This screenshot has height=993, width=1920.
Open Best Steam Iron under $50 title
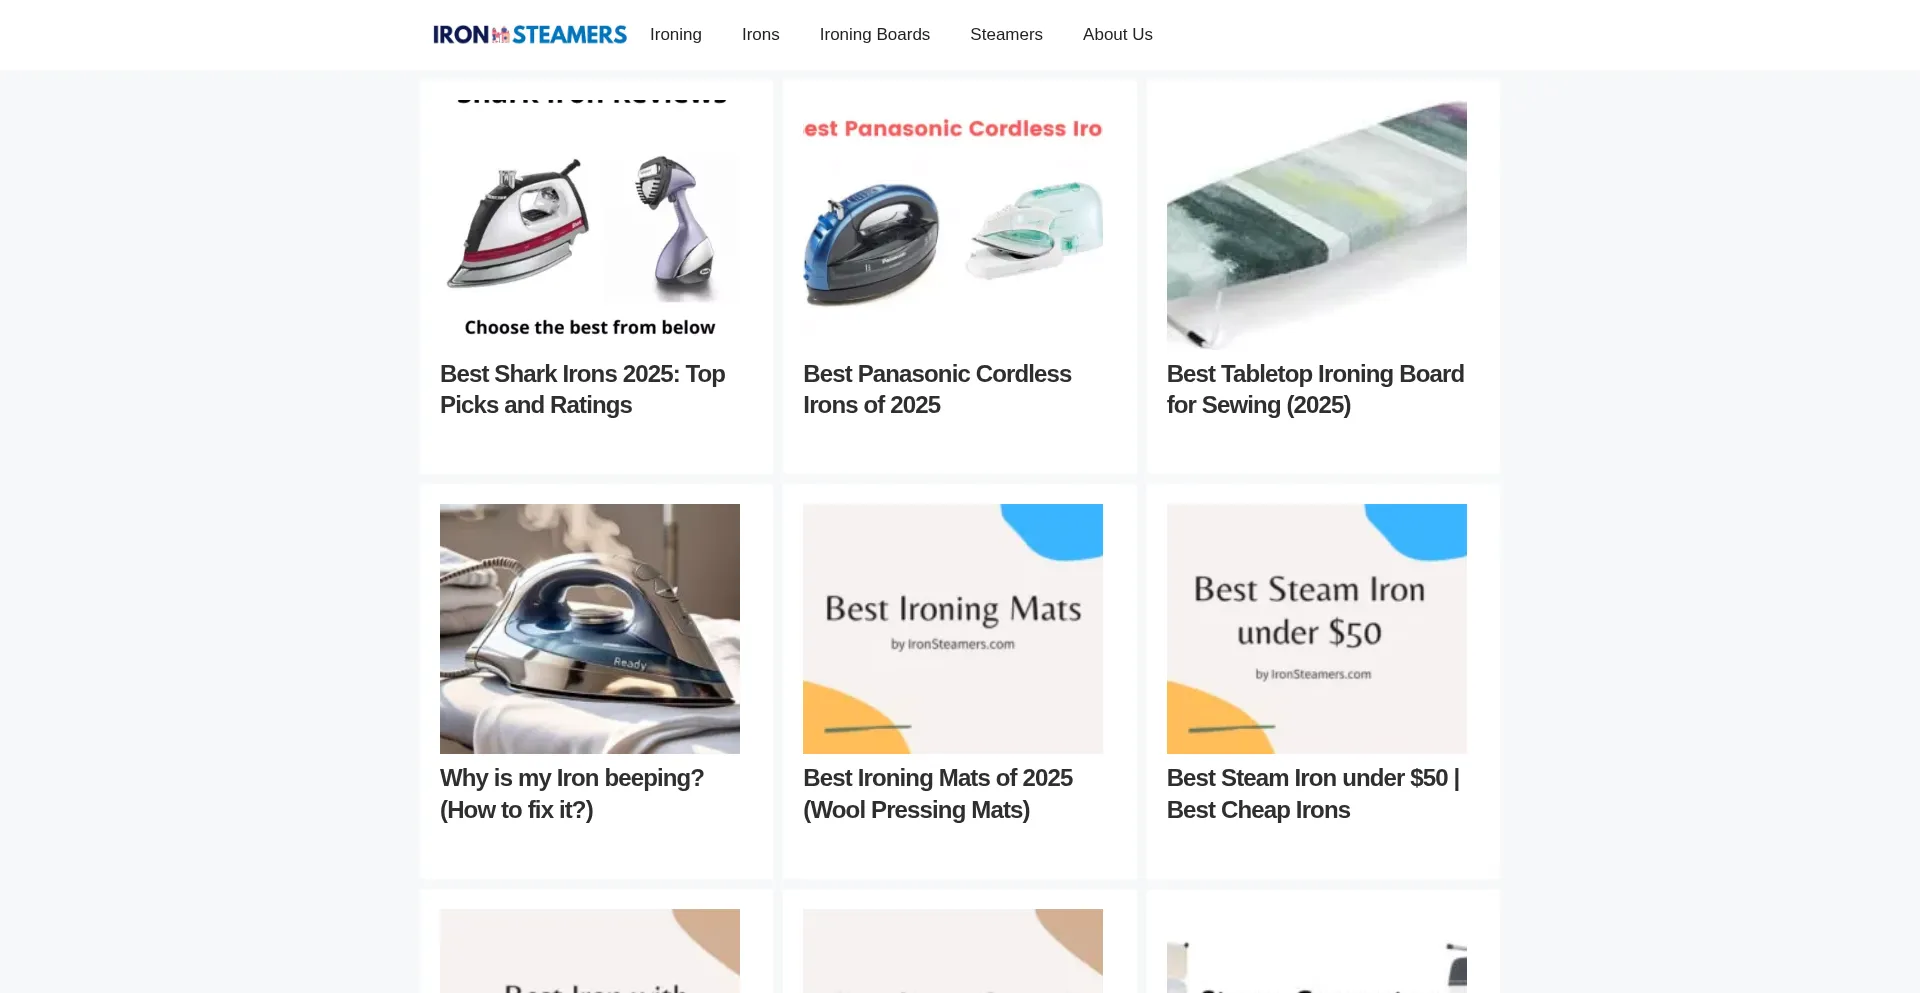(1313, 794)
